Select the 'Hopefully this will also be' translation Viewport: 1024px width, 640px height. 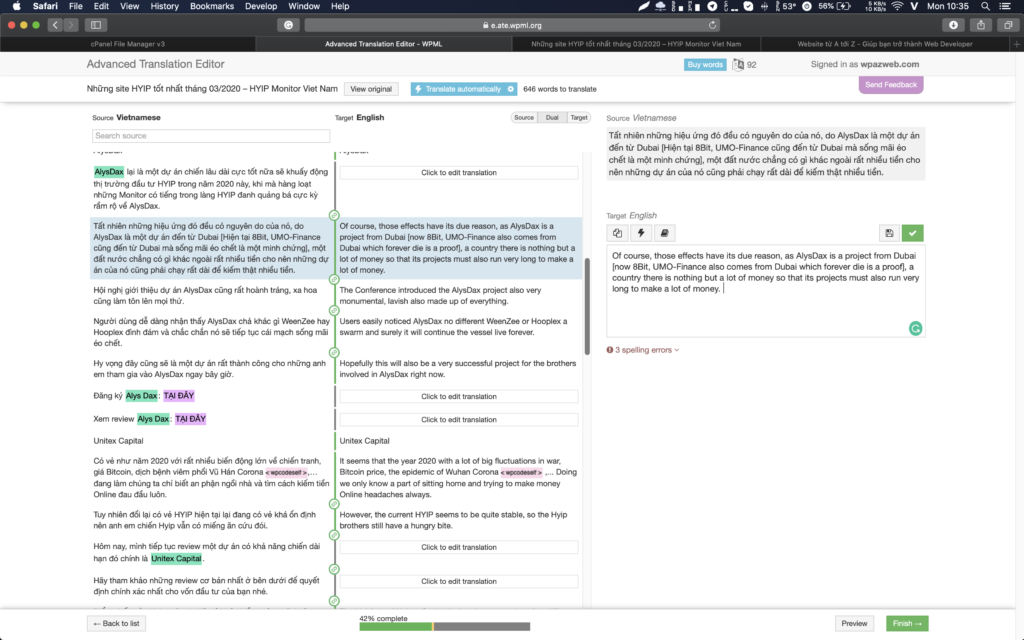coord(457,369)
